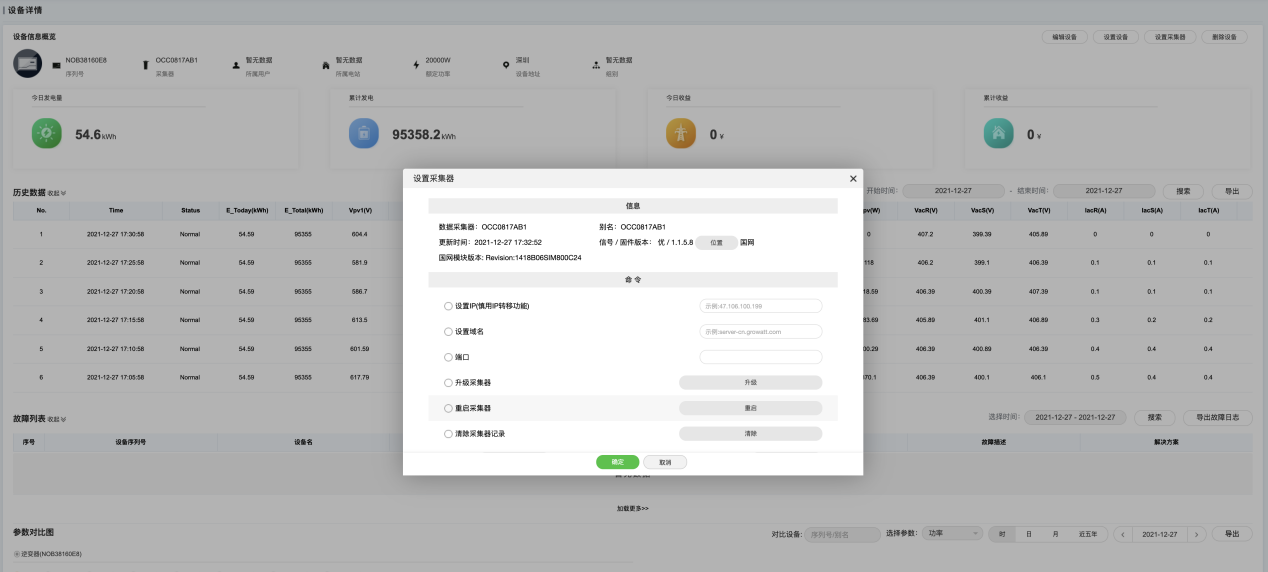Viewport: 1268px width, 572px height.
Task: Confirm with the green 确定 button
Action: click(617, 462)
